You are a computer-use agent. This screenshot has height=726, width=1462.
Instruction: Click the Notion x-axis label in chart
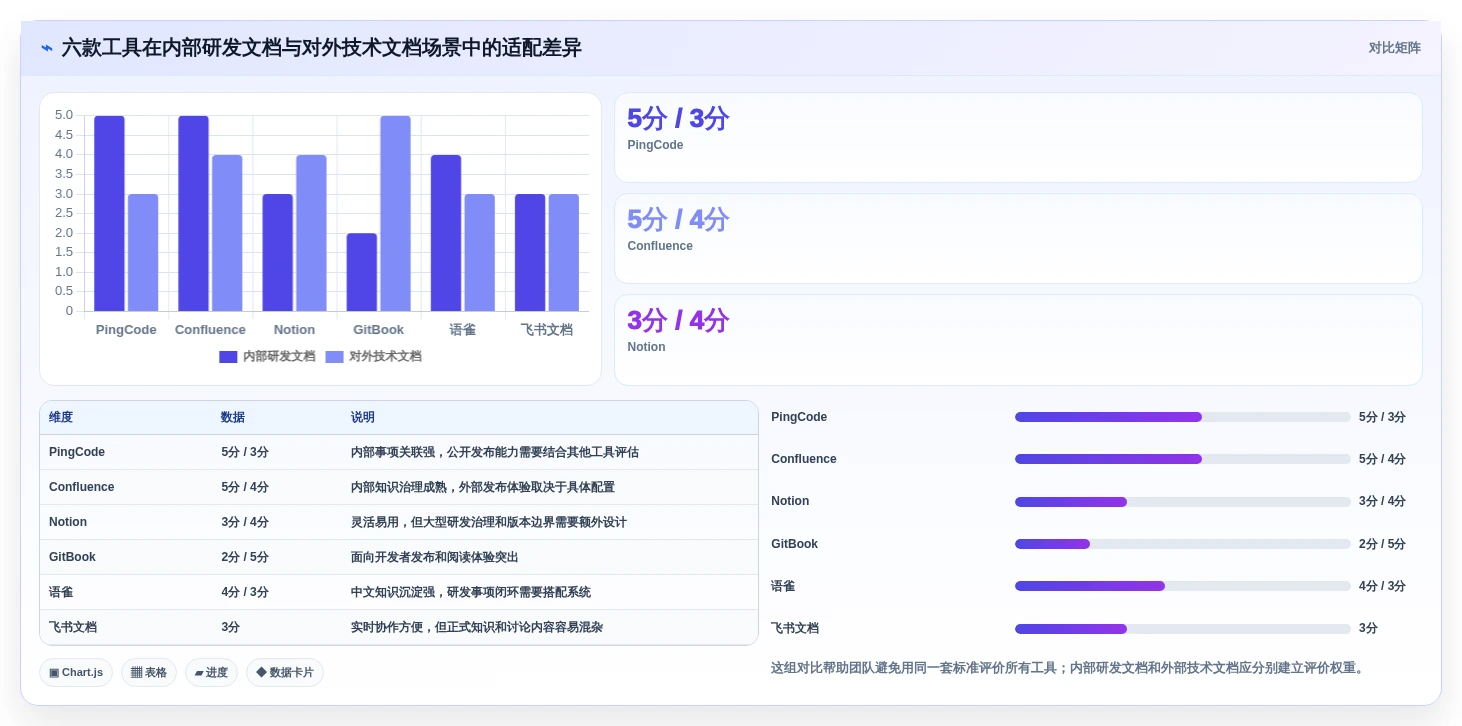[294, 330]
